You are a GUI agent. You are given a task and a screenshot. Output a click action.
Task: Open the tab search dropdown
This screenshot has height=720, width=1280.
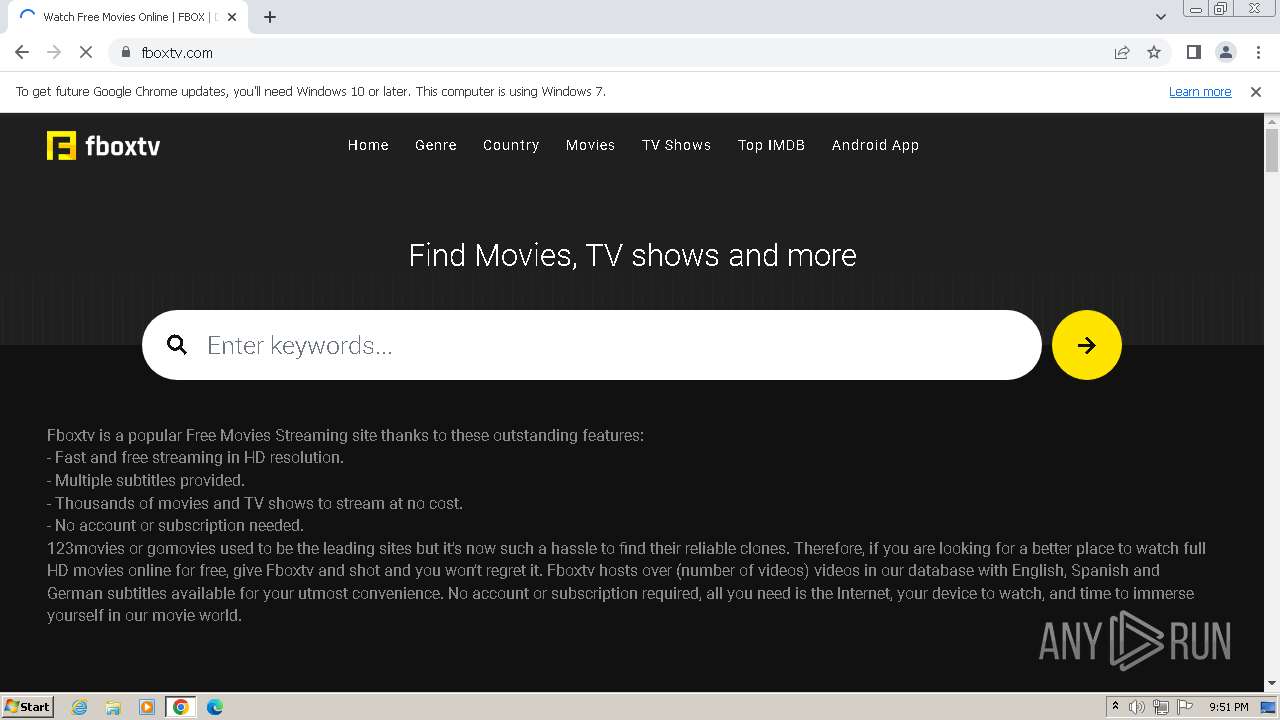coord(1160,17)
